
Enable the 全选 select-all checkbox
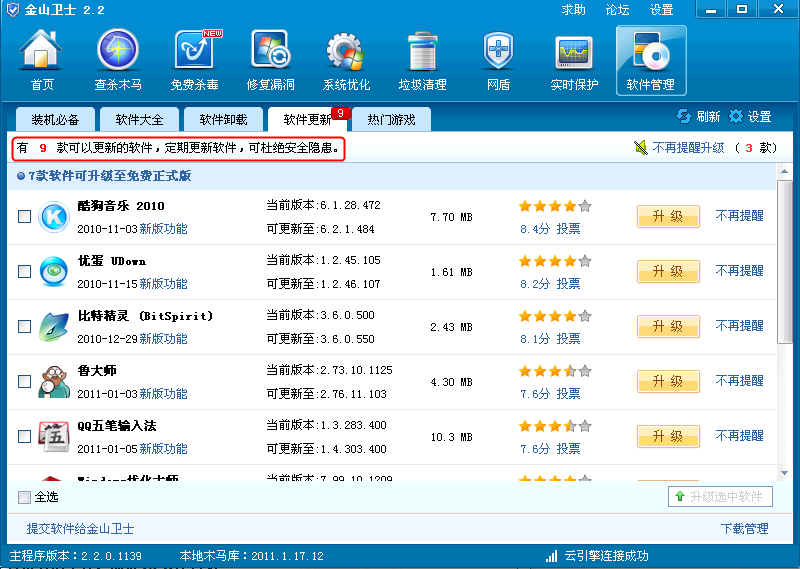25,497
